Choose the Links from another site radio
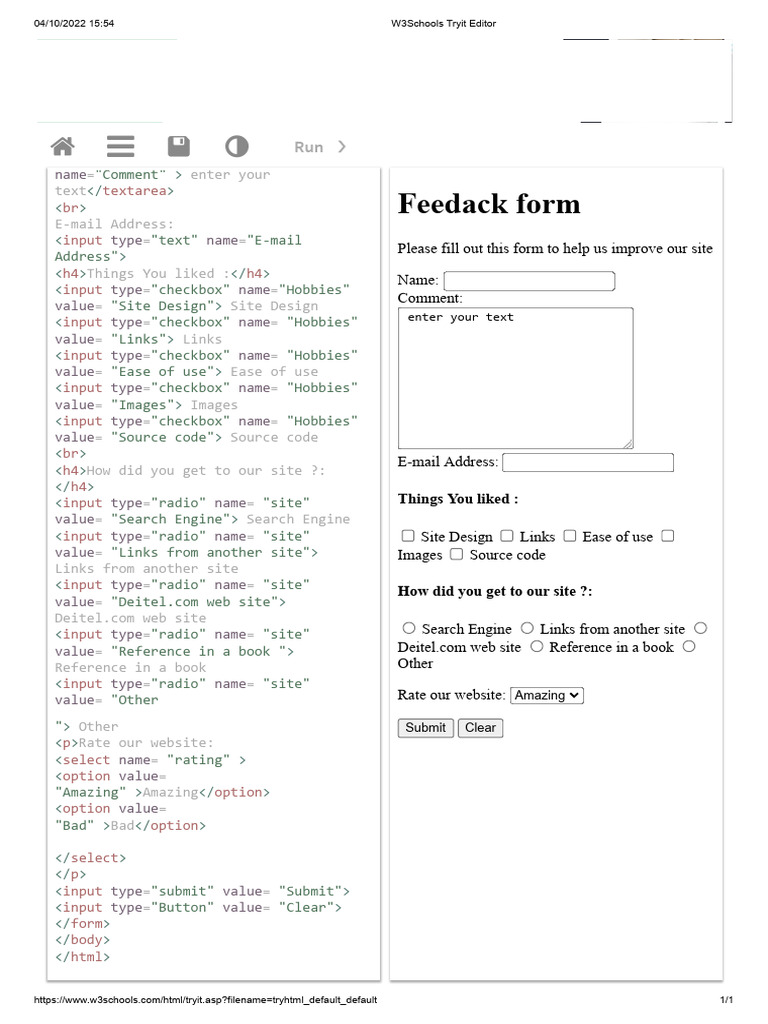 [527, 628]
